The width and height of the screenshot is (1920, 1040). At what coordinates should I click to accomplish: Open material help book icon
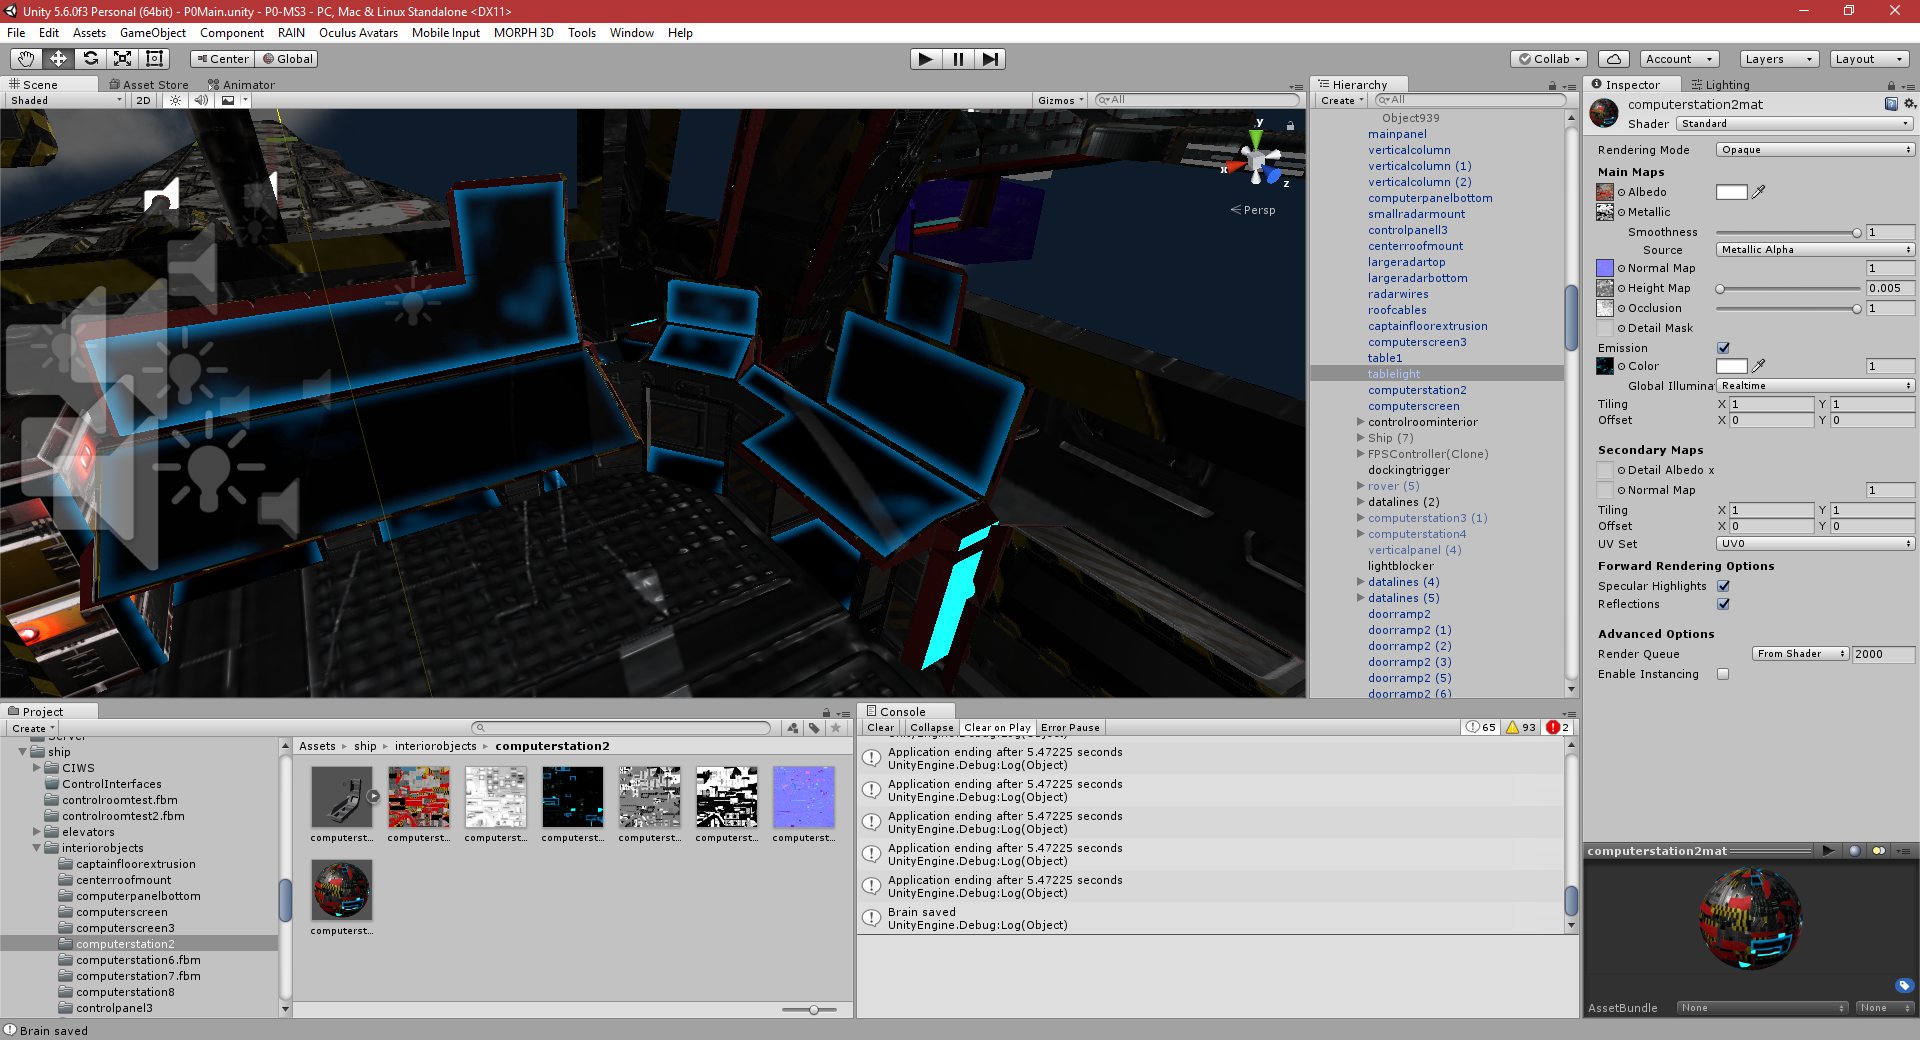[x=1891, y=104]
